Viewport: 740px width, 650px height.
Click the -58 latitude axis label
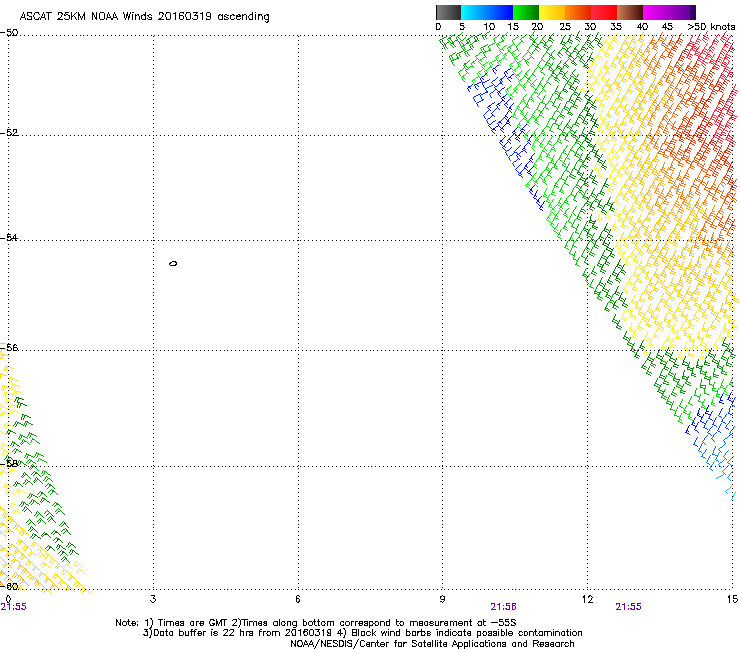click(x=9, y=464)
